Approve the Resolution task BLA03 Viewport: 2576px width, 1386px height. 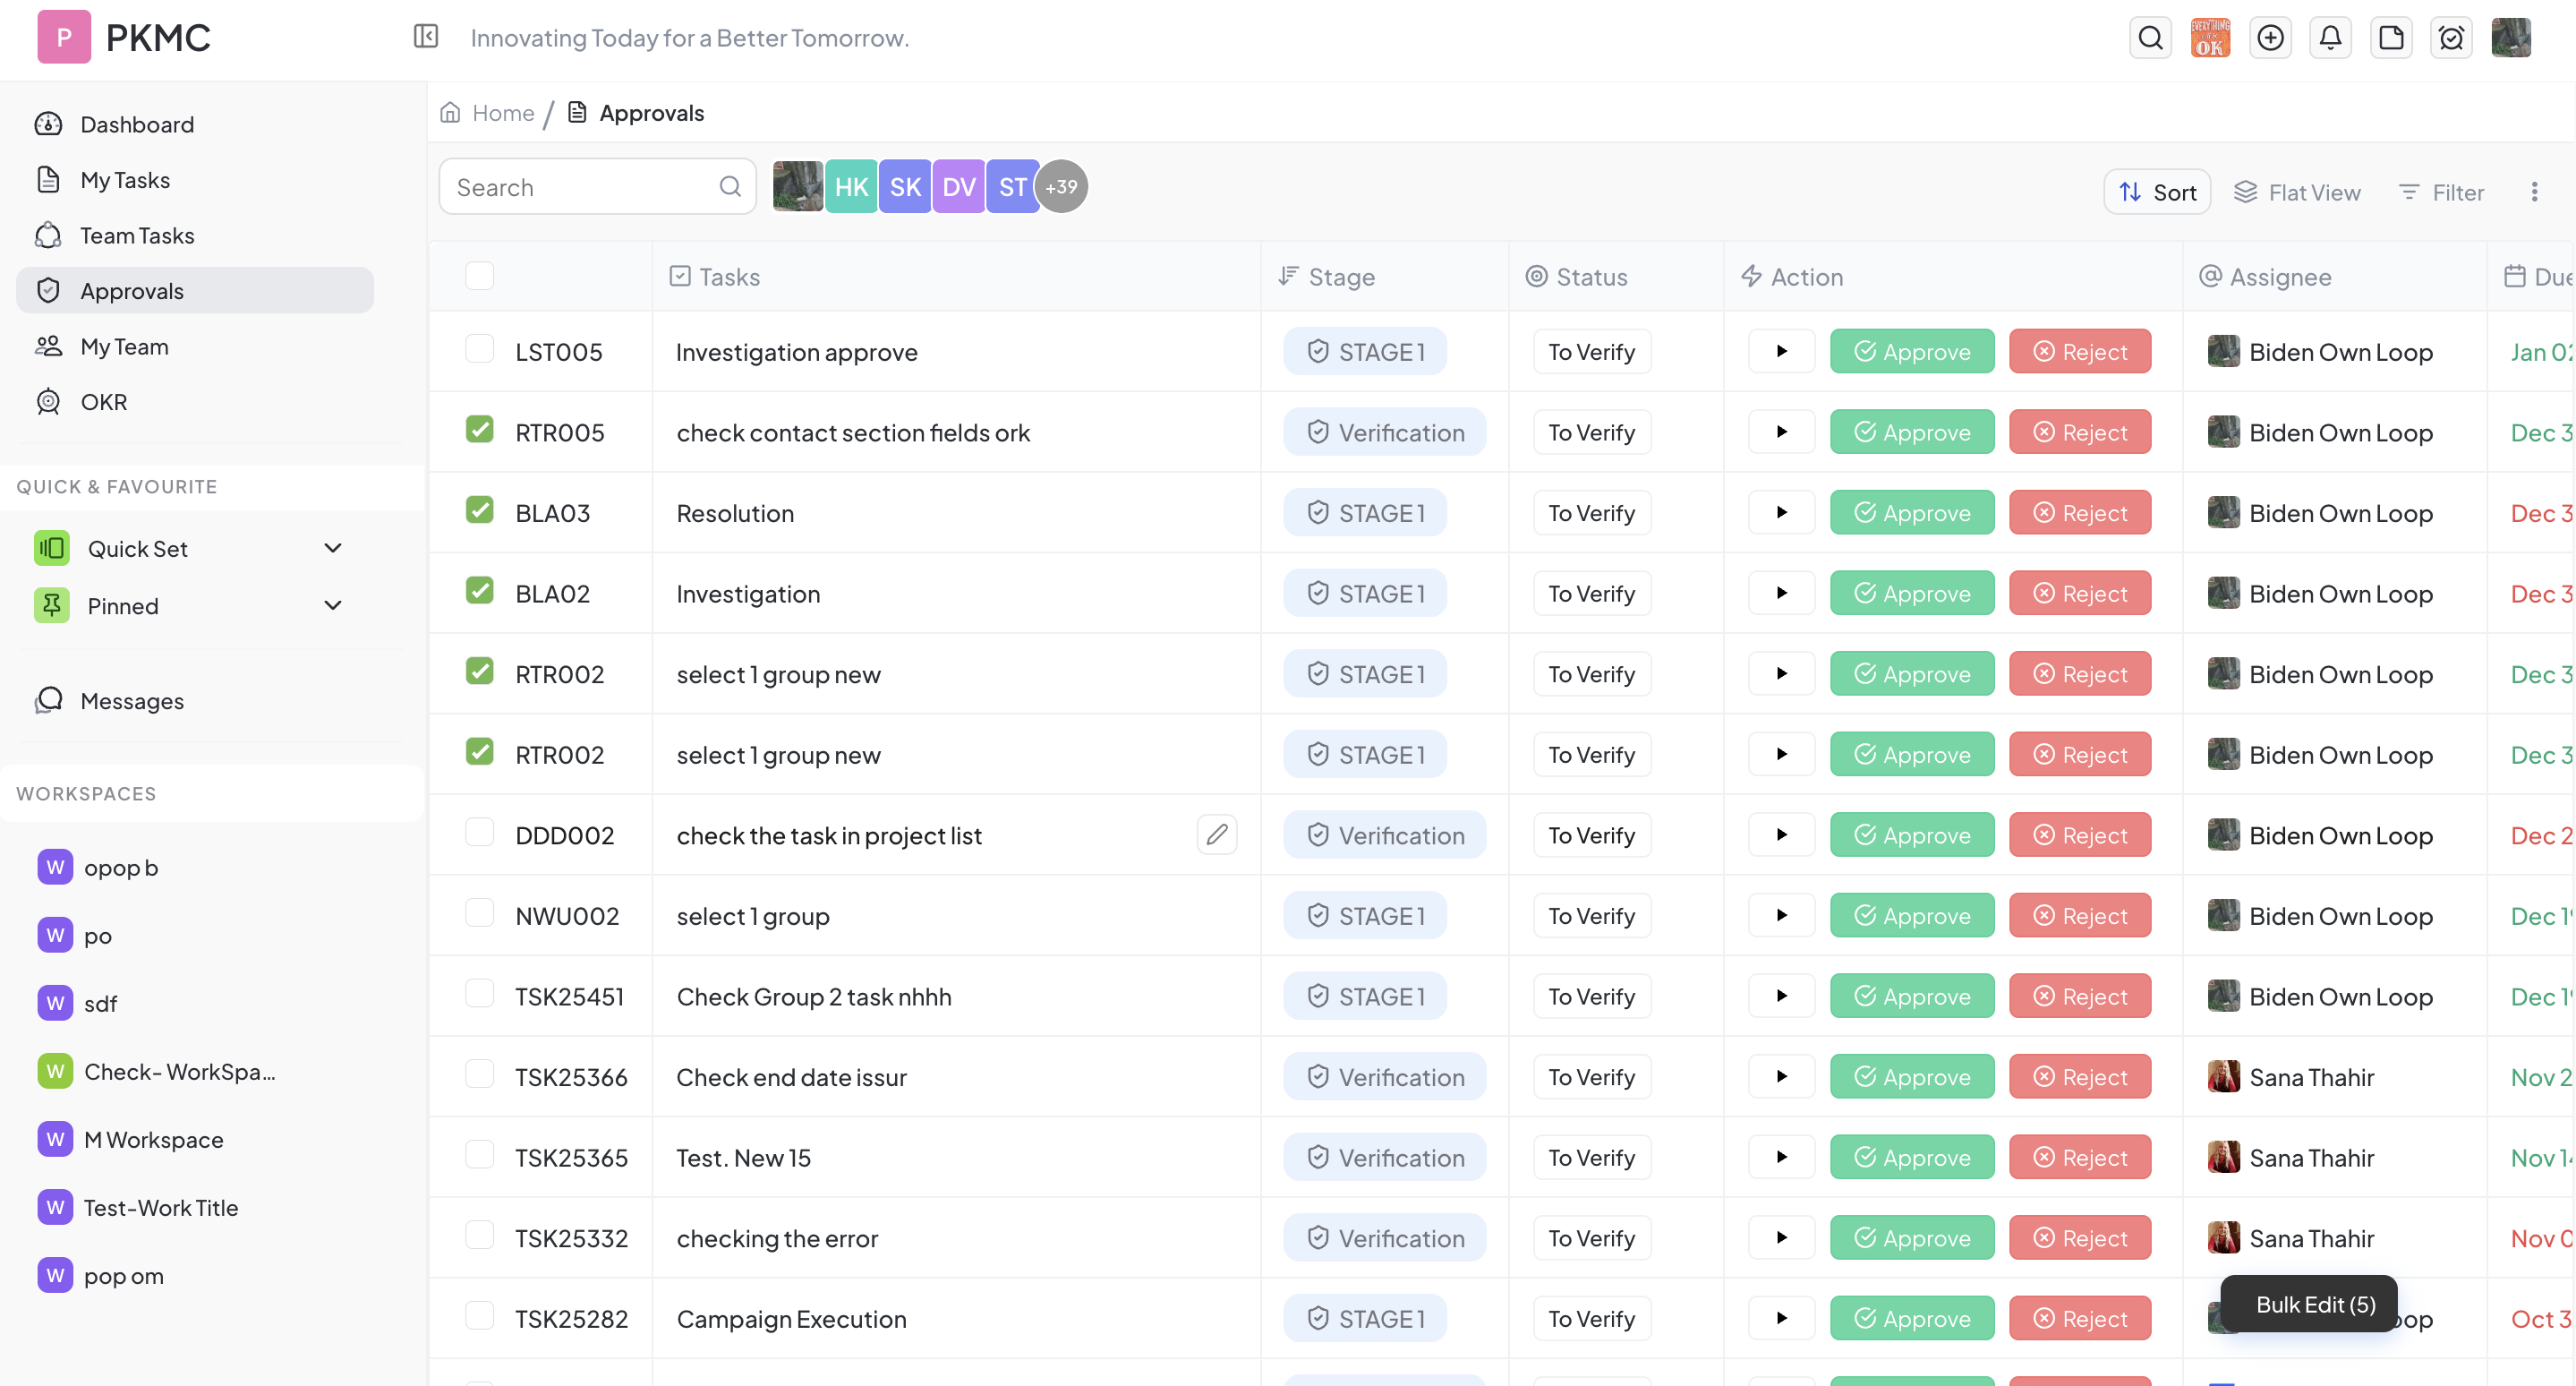click(x=1911, y=511)
